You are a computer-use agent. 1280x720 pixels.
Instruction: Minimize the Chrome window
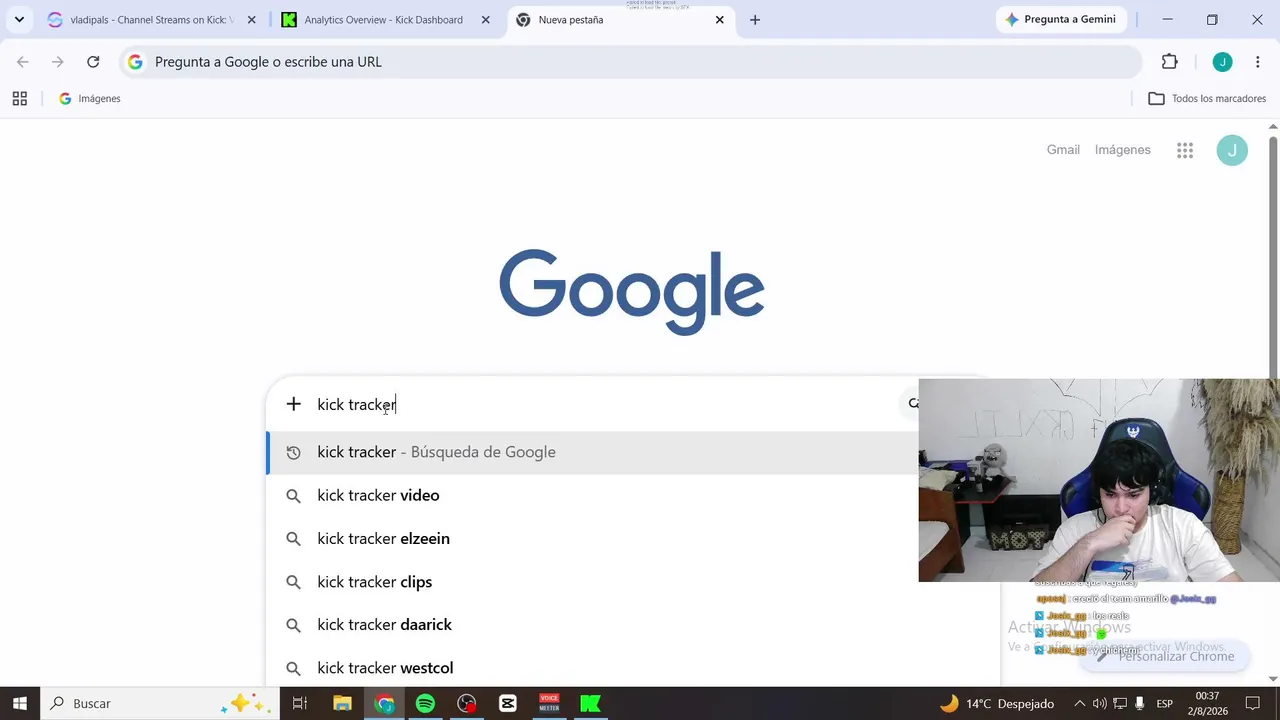(x=1167, y=20)
